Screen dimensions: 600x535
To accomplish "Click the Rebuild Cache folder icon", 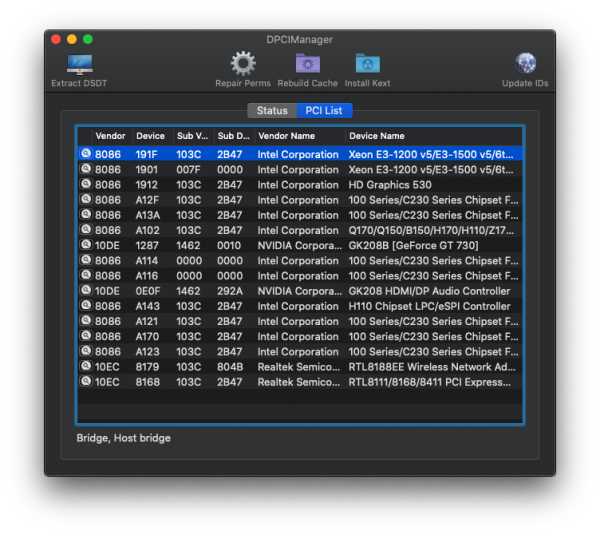I will click(307, 64).
